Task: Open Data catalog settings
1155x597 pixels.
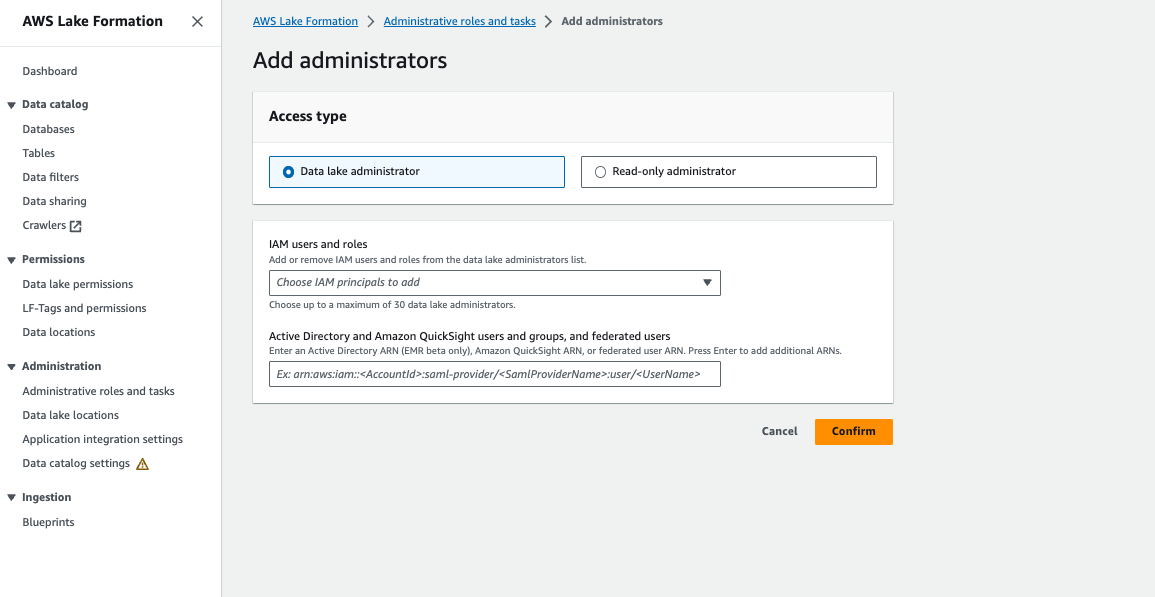Action: pos(76,464)
